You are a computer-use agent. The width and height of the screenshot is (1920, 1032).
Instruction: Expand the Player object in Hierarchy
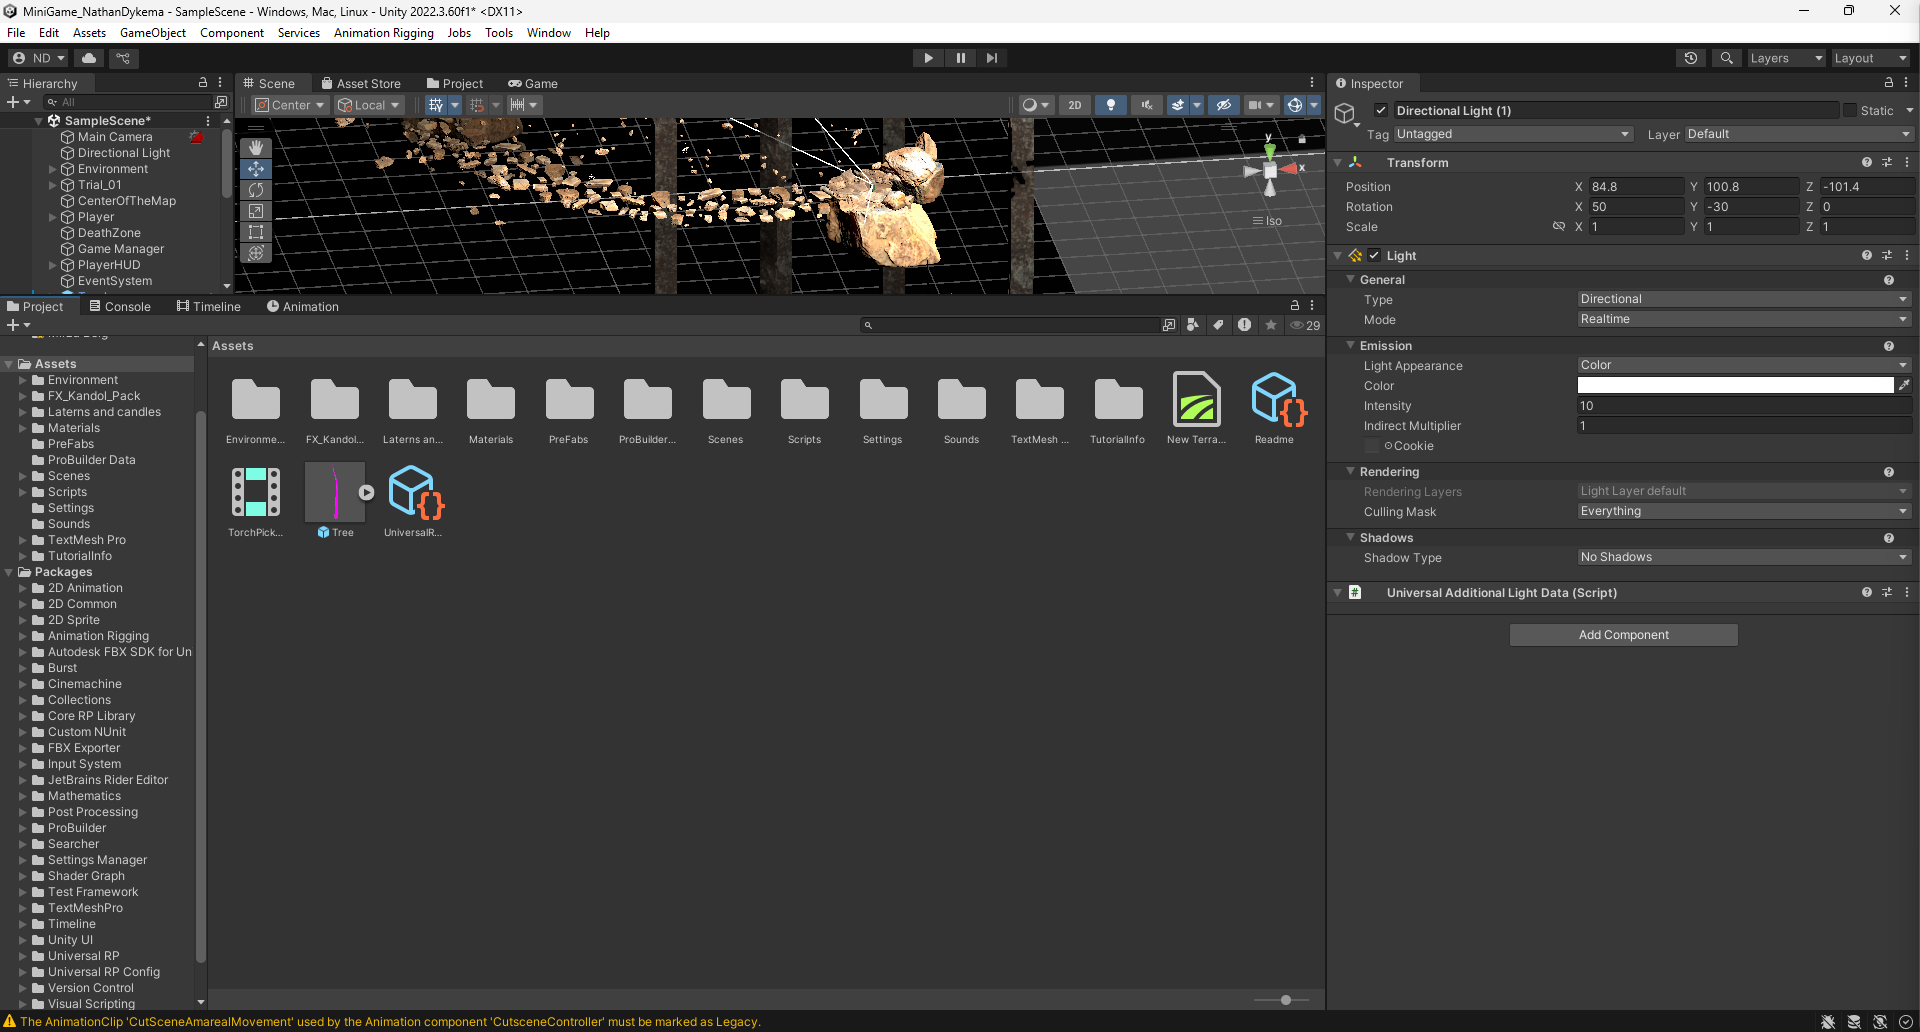(x=54, y=216)
